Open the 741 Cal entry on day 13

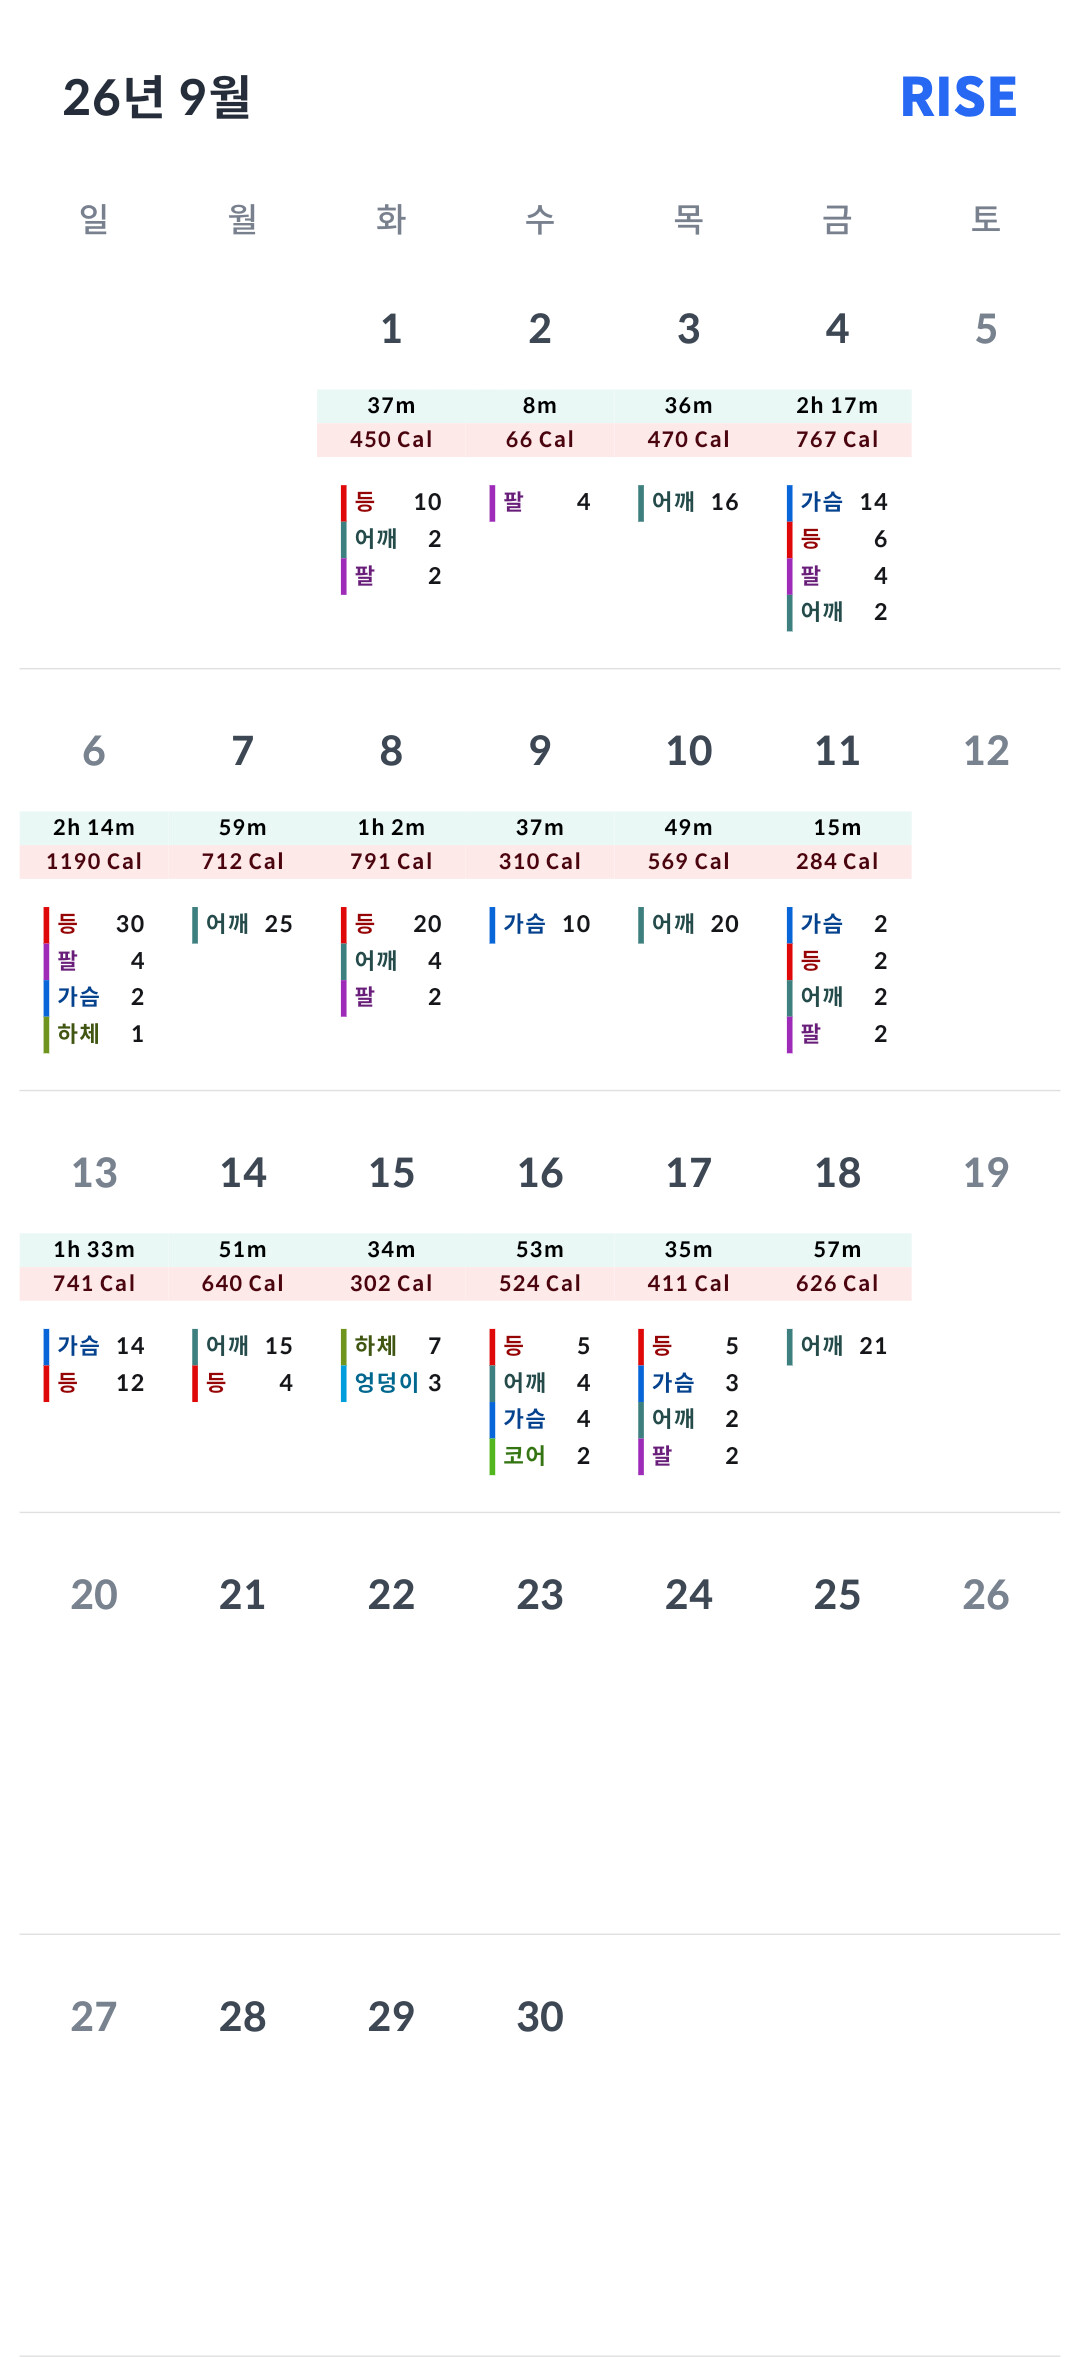94,1284
